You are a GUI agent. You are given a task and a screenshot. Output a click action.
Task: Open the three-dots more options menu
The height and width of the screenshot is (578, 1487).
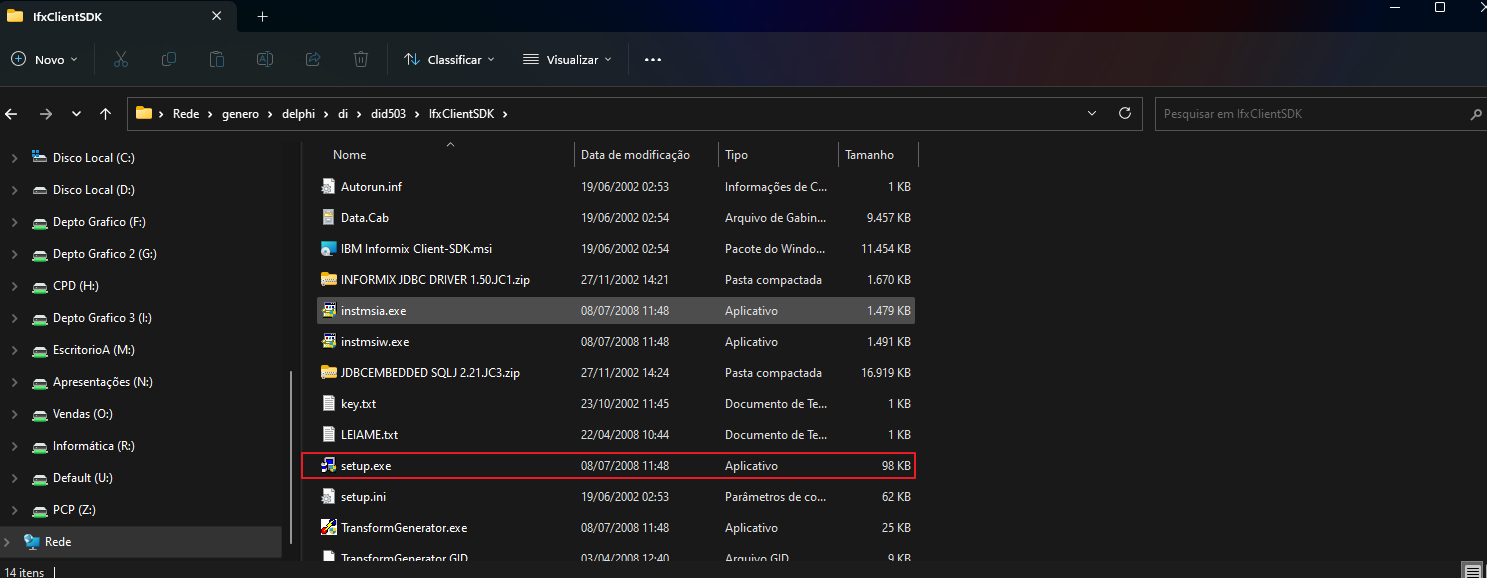click(x=653, y=60)
